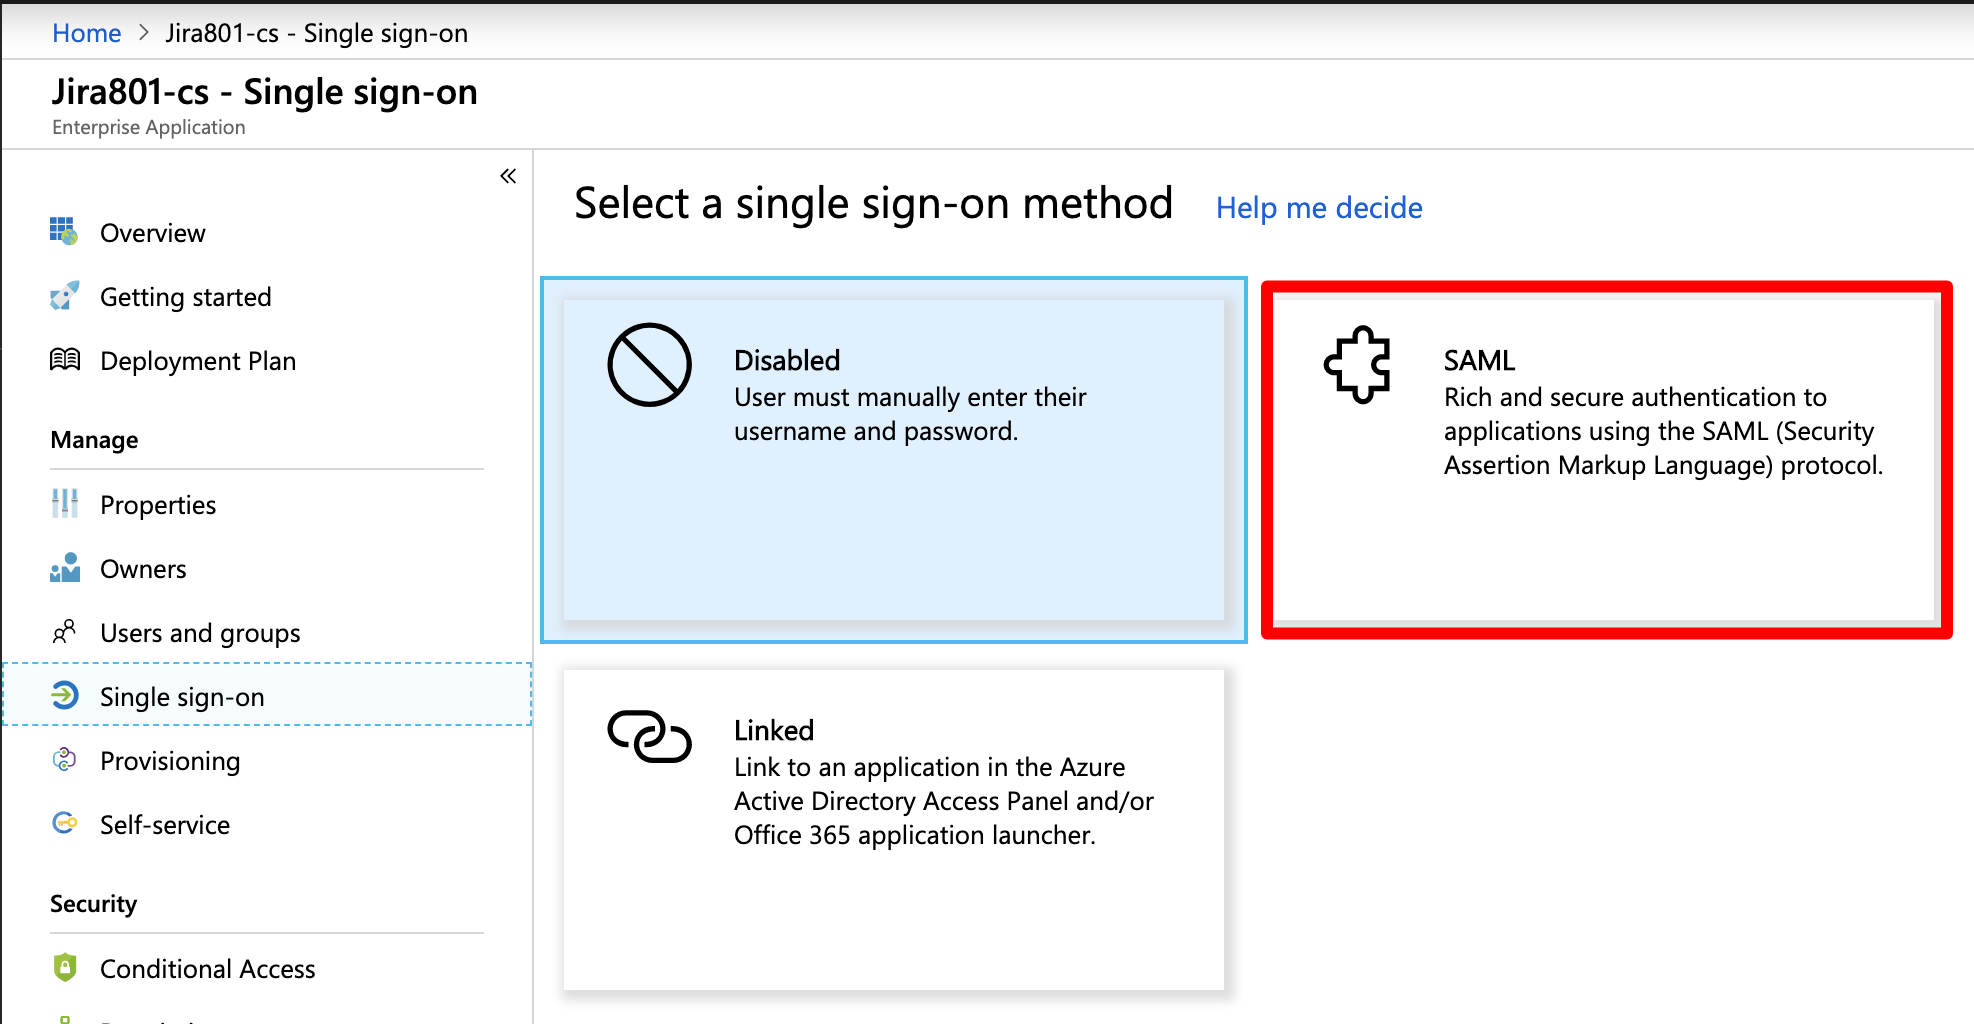Viewport: 1974px width, 1024px height.
Task: Click the Overview grid icon
Action: 64,232
